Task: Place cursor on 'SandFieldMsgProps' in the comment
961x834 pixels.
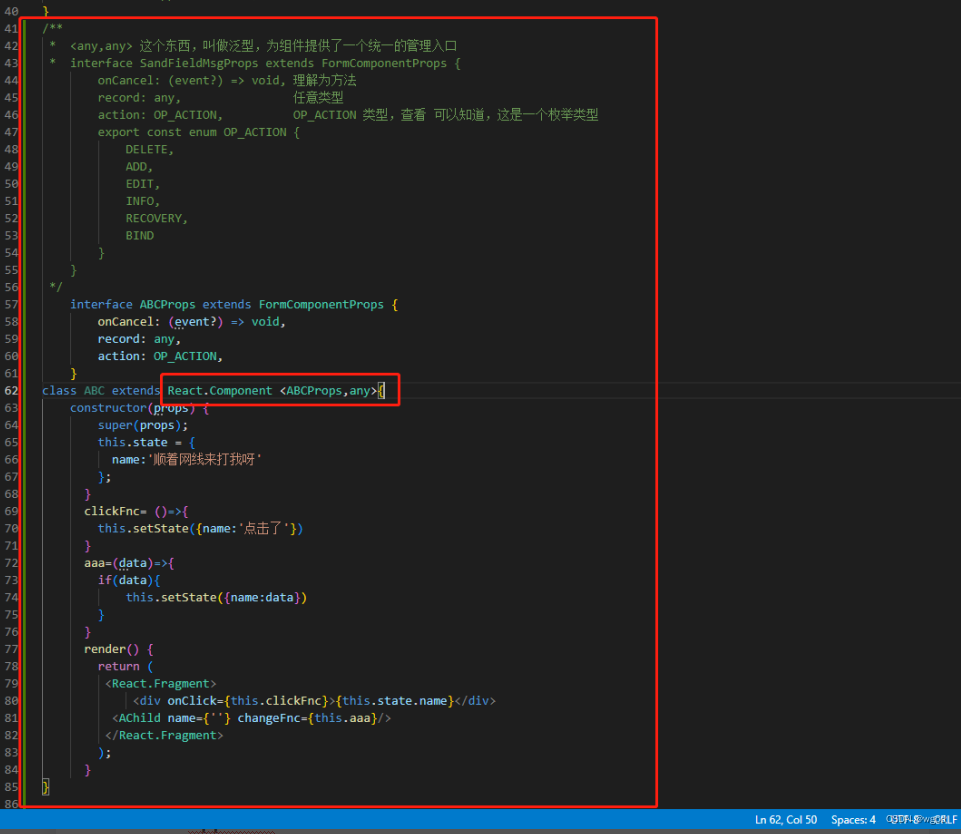Action: [199, 63]
